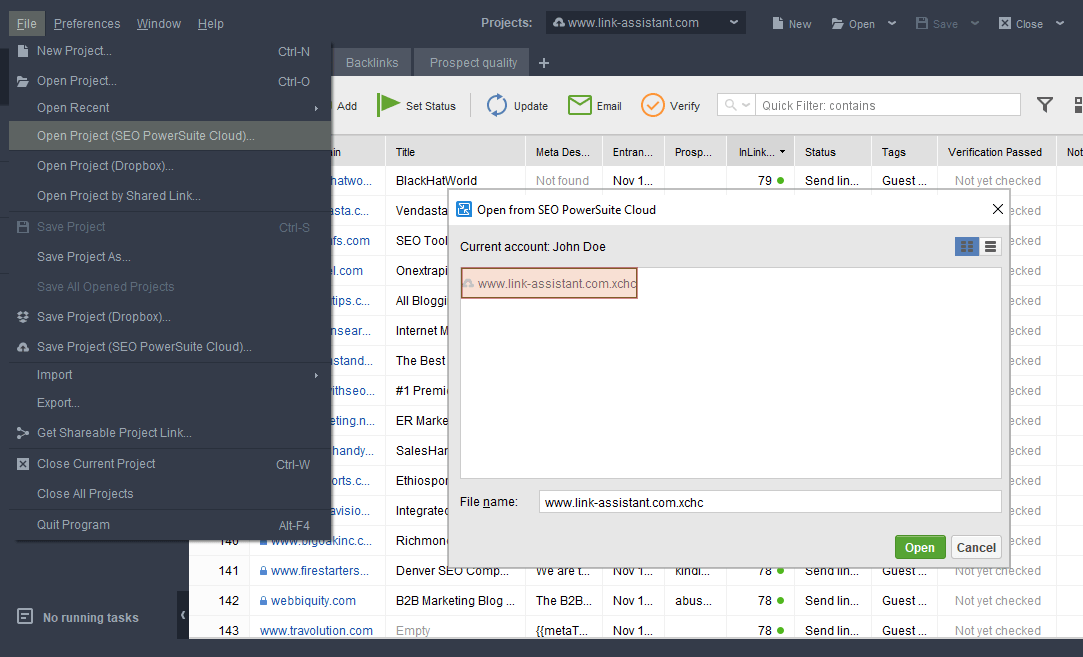Switch to the Prospect quality tab
The image size is (1083, 657).
(473, 62)
